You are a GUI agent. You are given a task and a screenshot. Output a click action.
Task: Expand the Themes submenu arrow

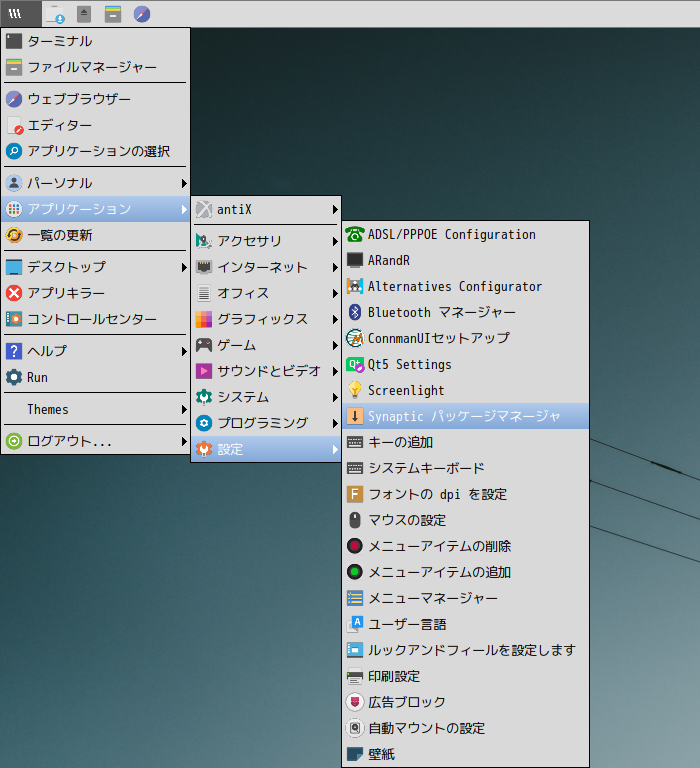184,409
